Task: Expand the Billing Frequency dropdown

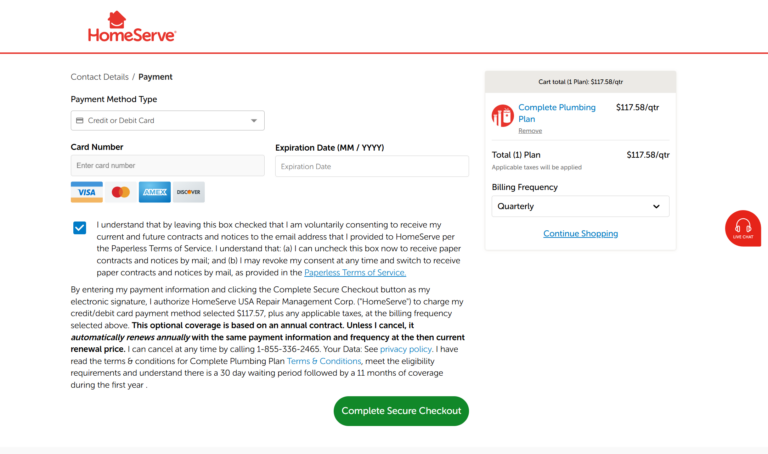Action: 580,206
